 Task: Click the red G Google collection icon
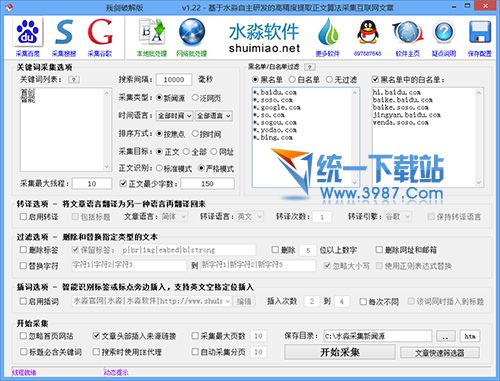click(x=100, y=32)
